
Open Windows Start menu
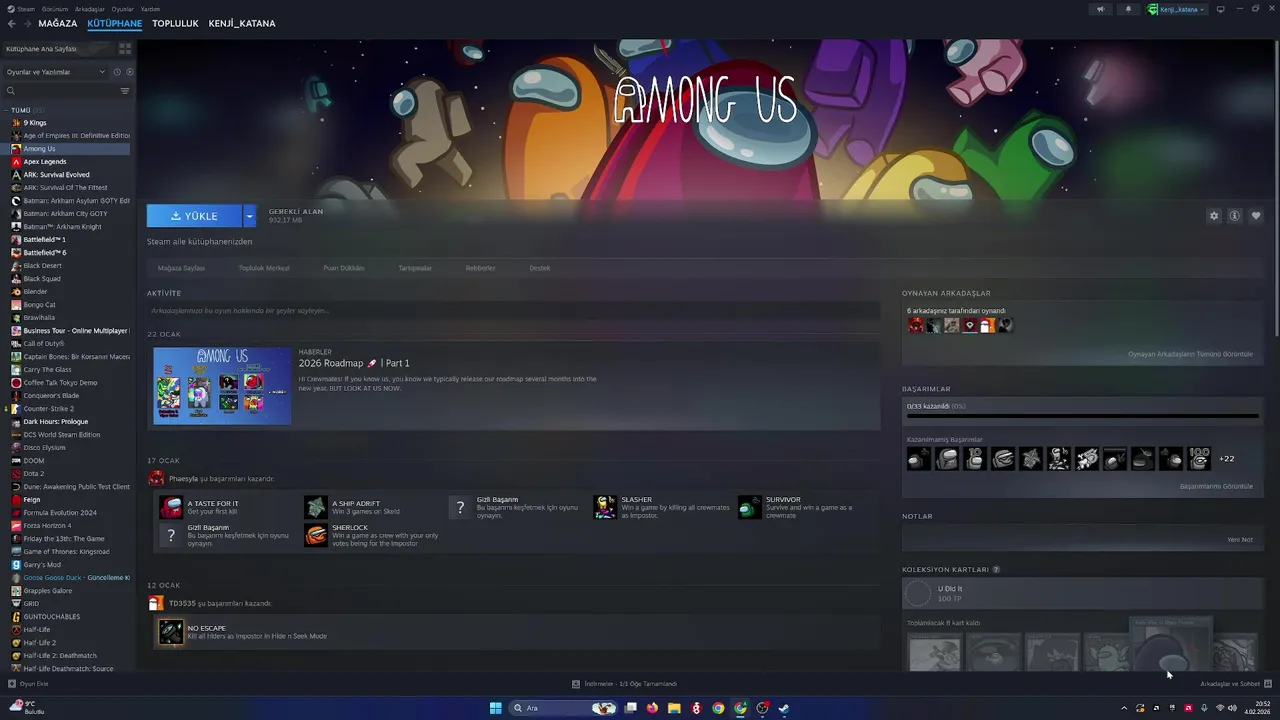495,708
